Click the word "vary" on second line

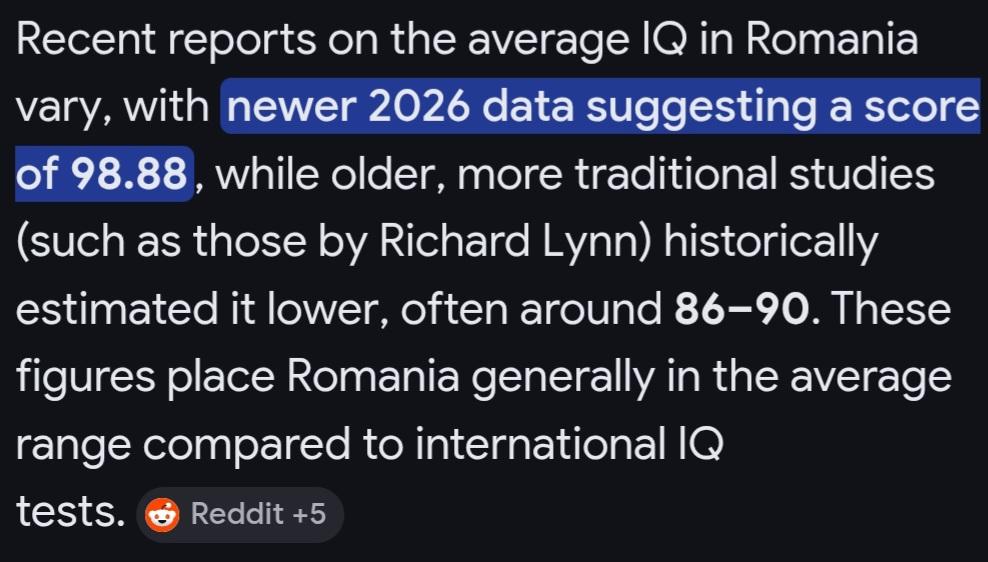(x=57, y=107)
